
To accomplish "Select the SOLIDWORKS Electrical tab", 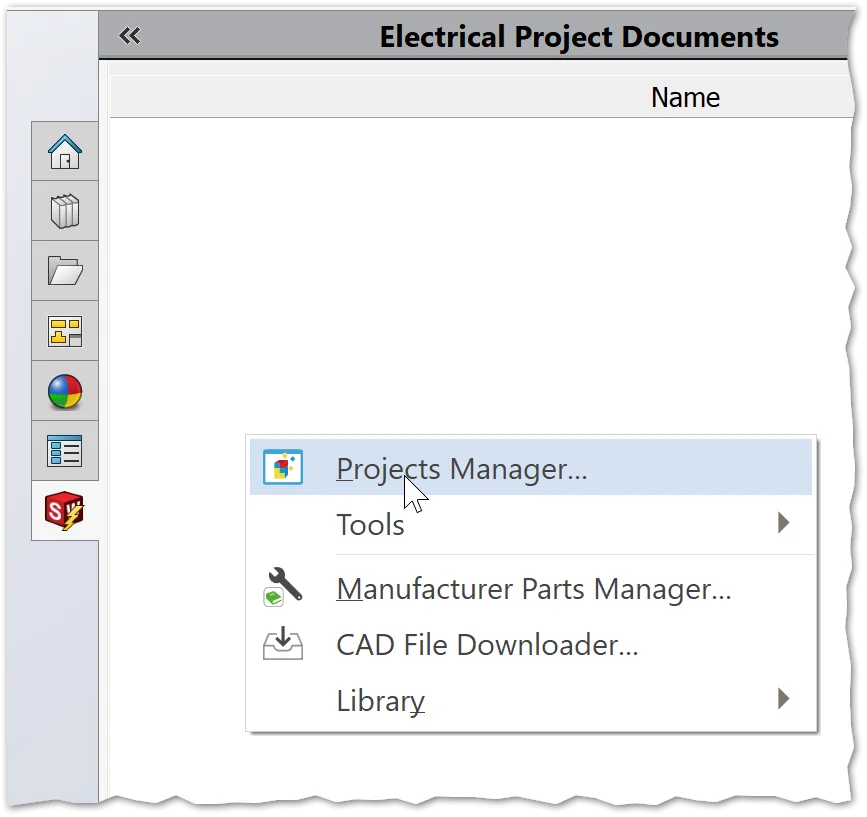I will tap(65, 511).
